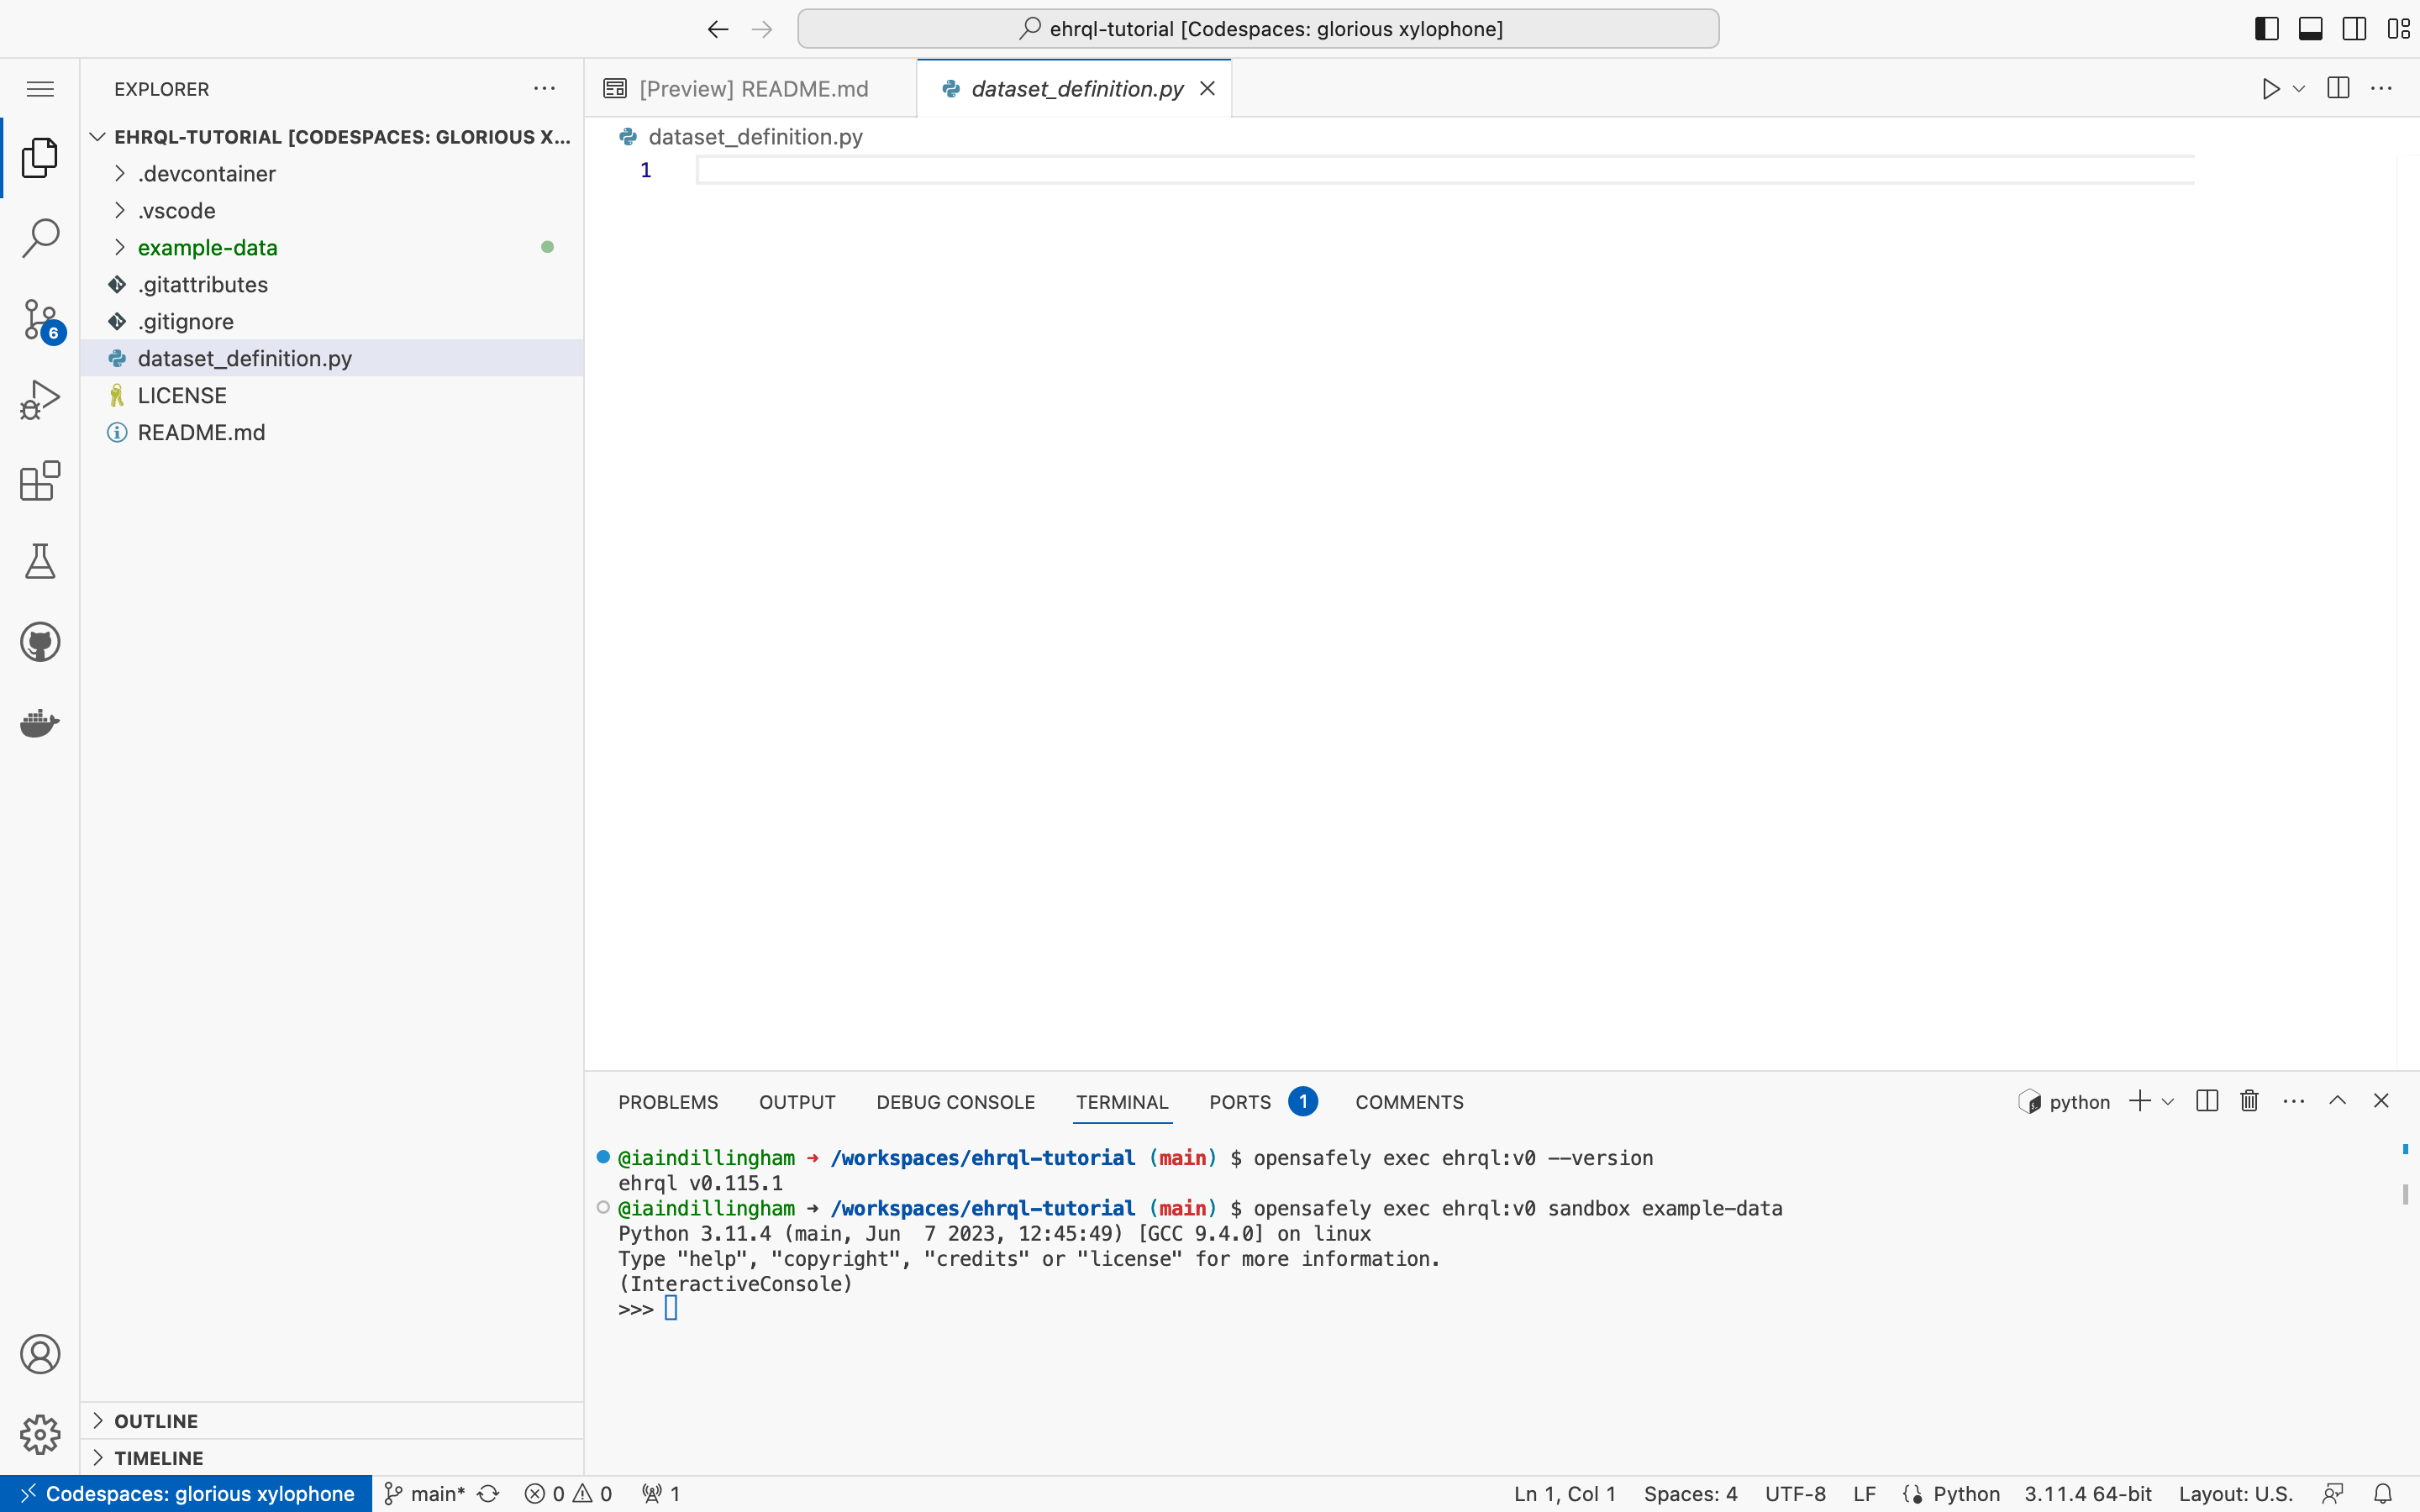Open editor More Actions menu
Screen dimensions: 2420x1512
2382,89
